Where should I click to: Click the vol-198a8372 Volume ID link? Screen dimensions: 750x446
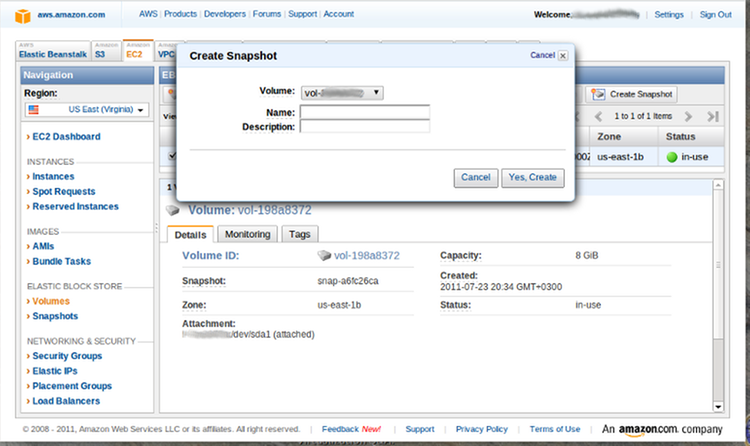coord(366,256)
